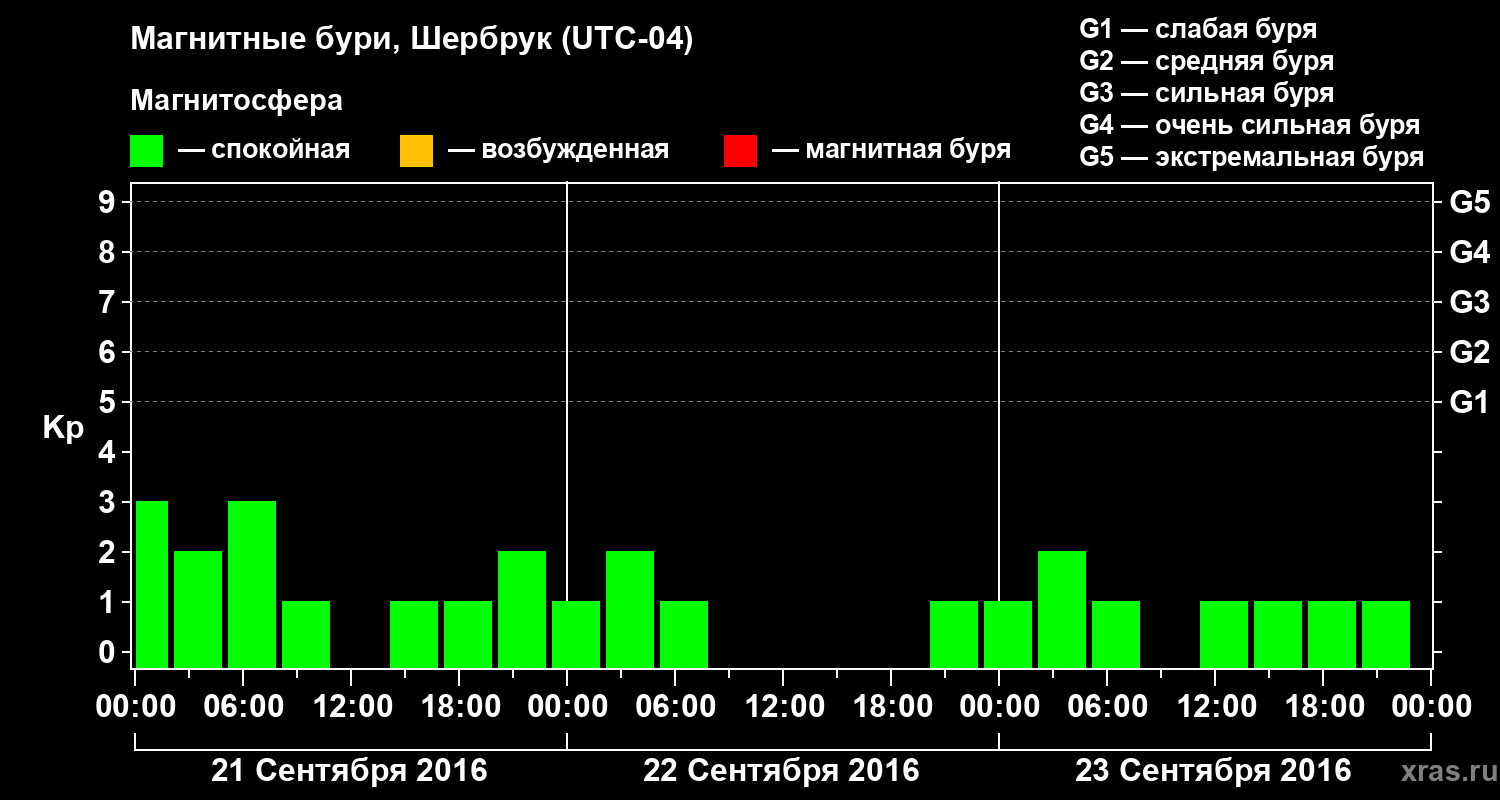Select legend line 'G5 — экстремальная буря'
Screen dimensions: 1500x800
click(x=1252, y=157)
